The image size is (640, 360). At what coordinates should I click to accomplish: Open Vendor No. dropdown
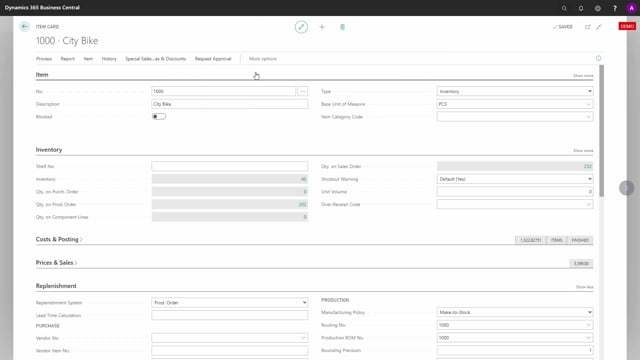303,338
